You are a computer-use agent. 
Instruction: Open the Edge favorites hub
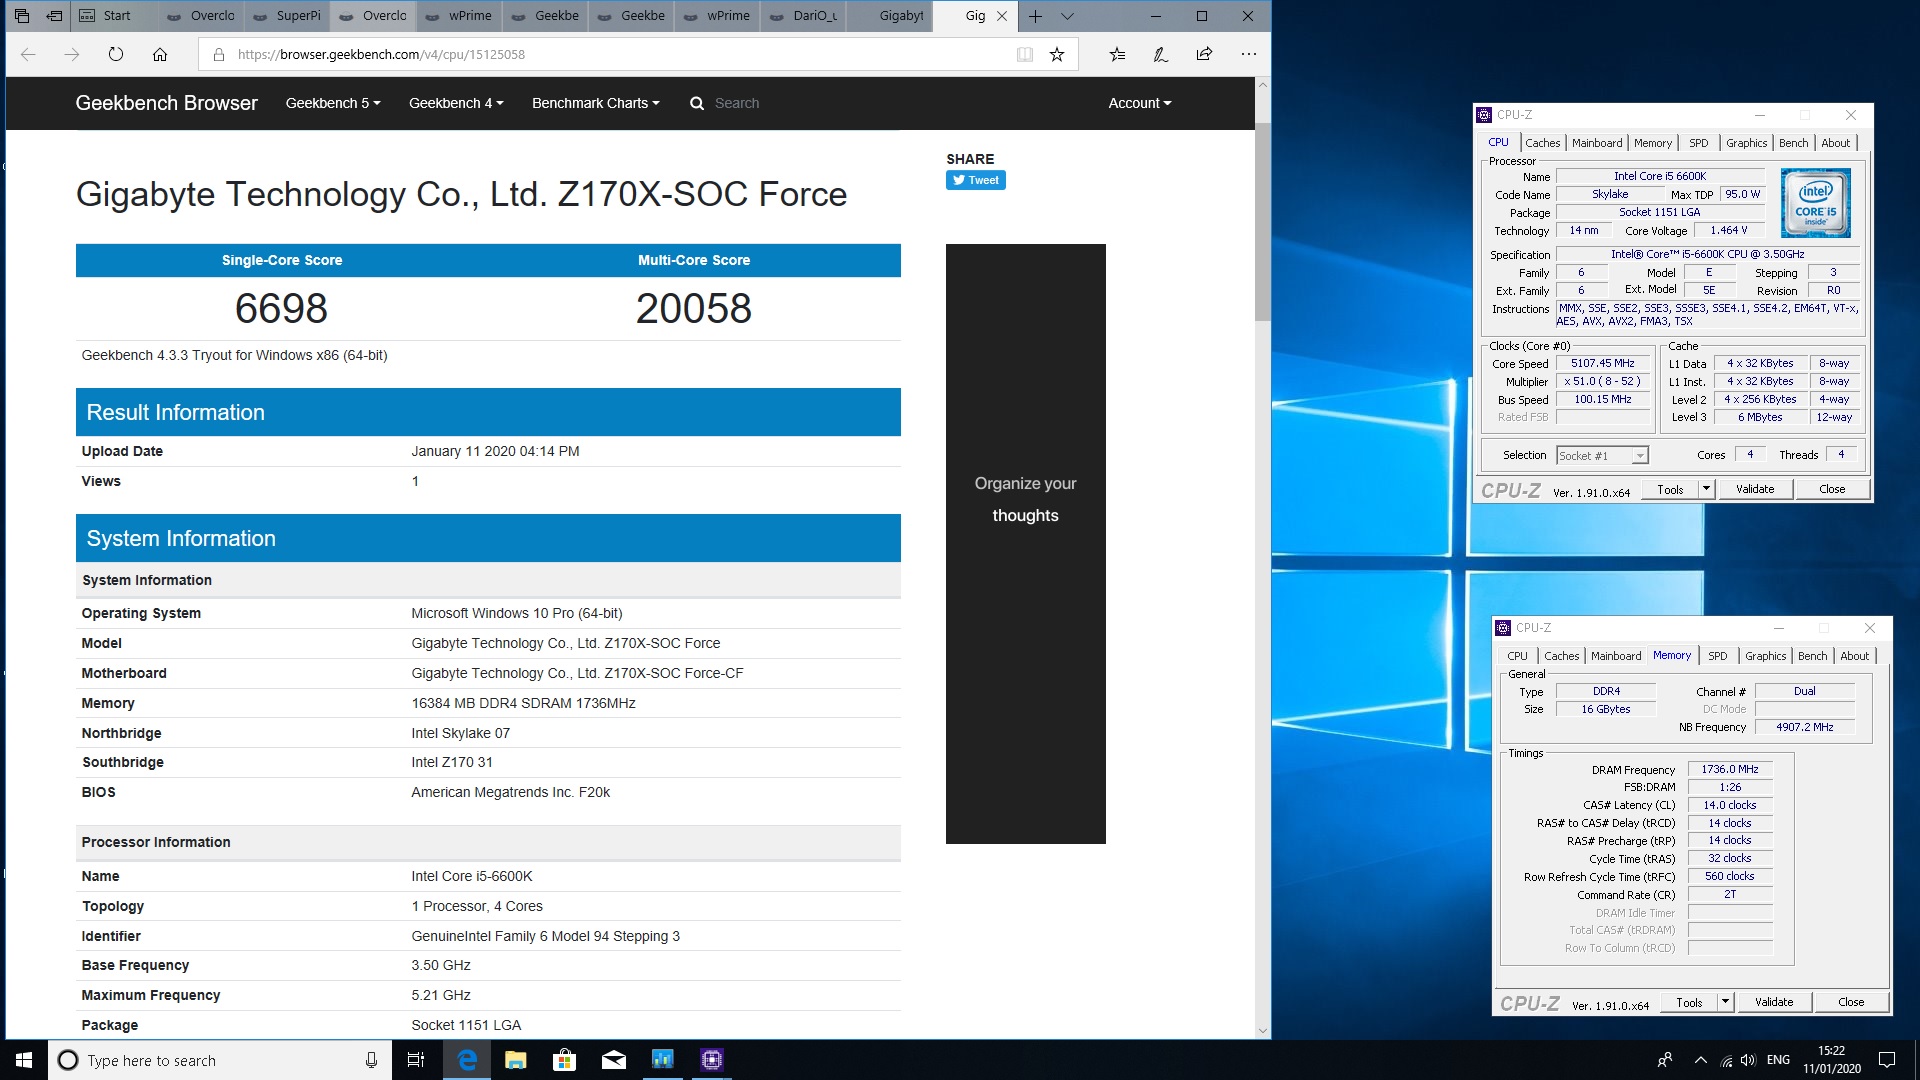pyautogui.click(x=1117, y=55)
